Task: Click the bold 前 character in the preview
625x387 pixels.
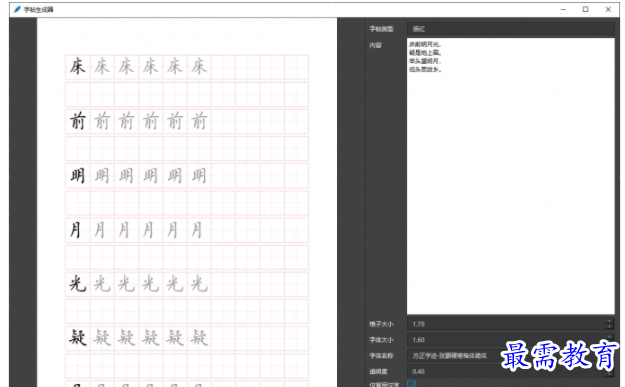Action: click(78, 121)
